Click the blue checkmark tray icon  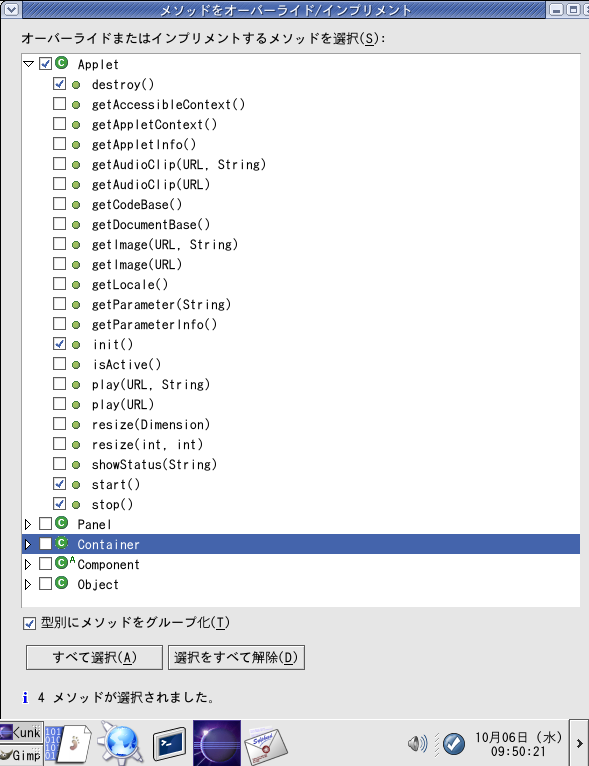point(454,744)
